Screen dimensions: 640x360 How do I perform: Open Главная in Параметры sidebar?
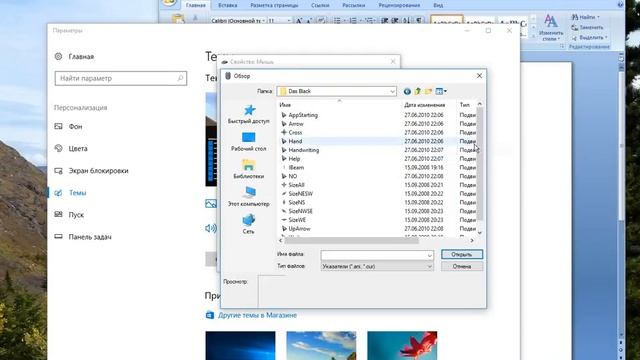pyautogui.click(x=74, y=57)
